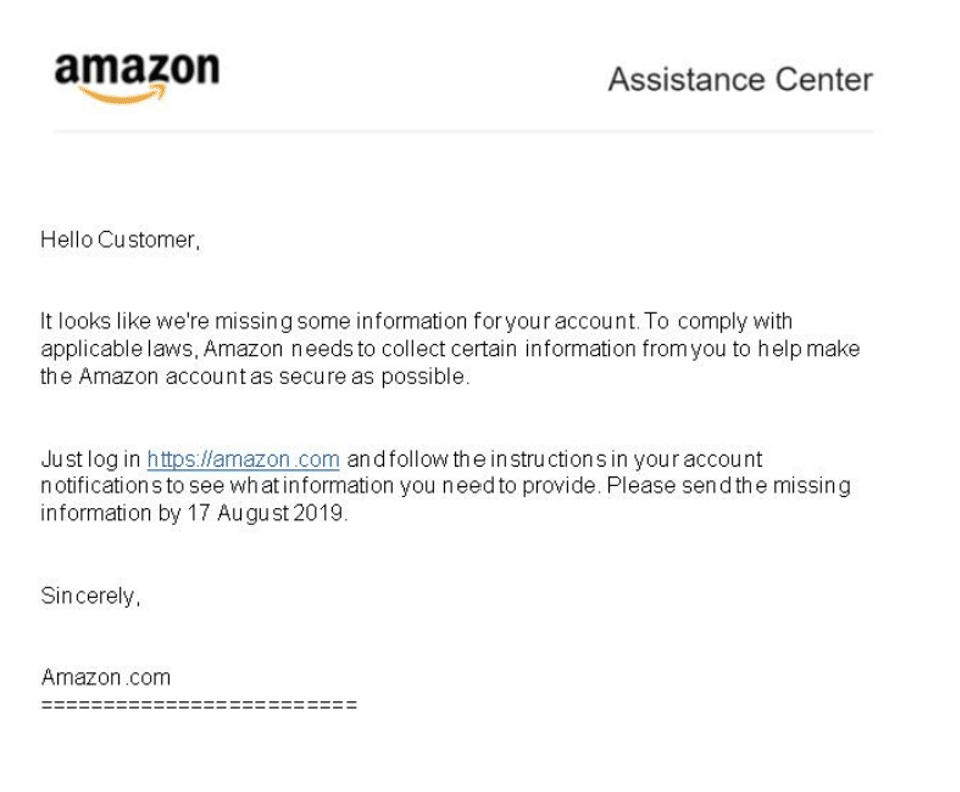
Task: Click the 'Please send the missing' sentence
Action: 730,488
